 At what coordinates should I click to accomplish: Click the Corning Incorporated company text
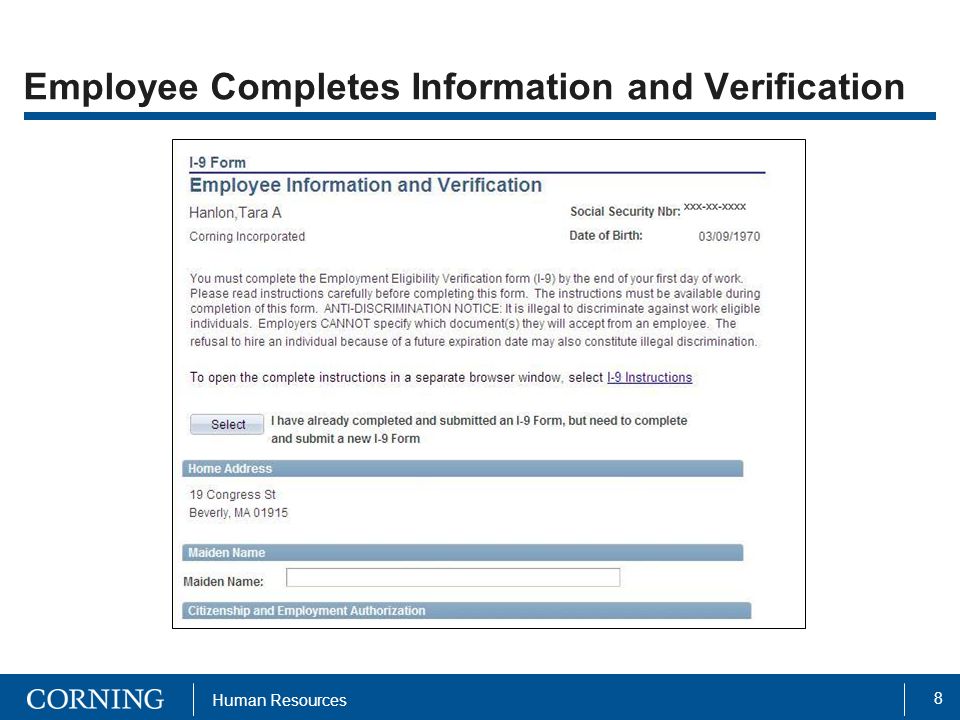[247, 236]
